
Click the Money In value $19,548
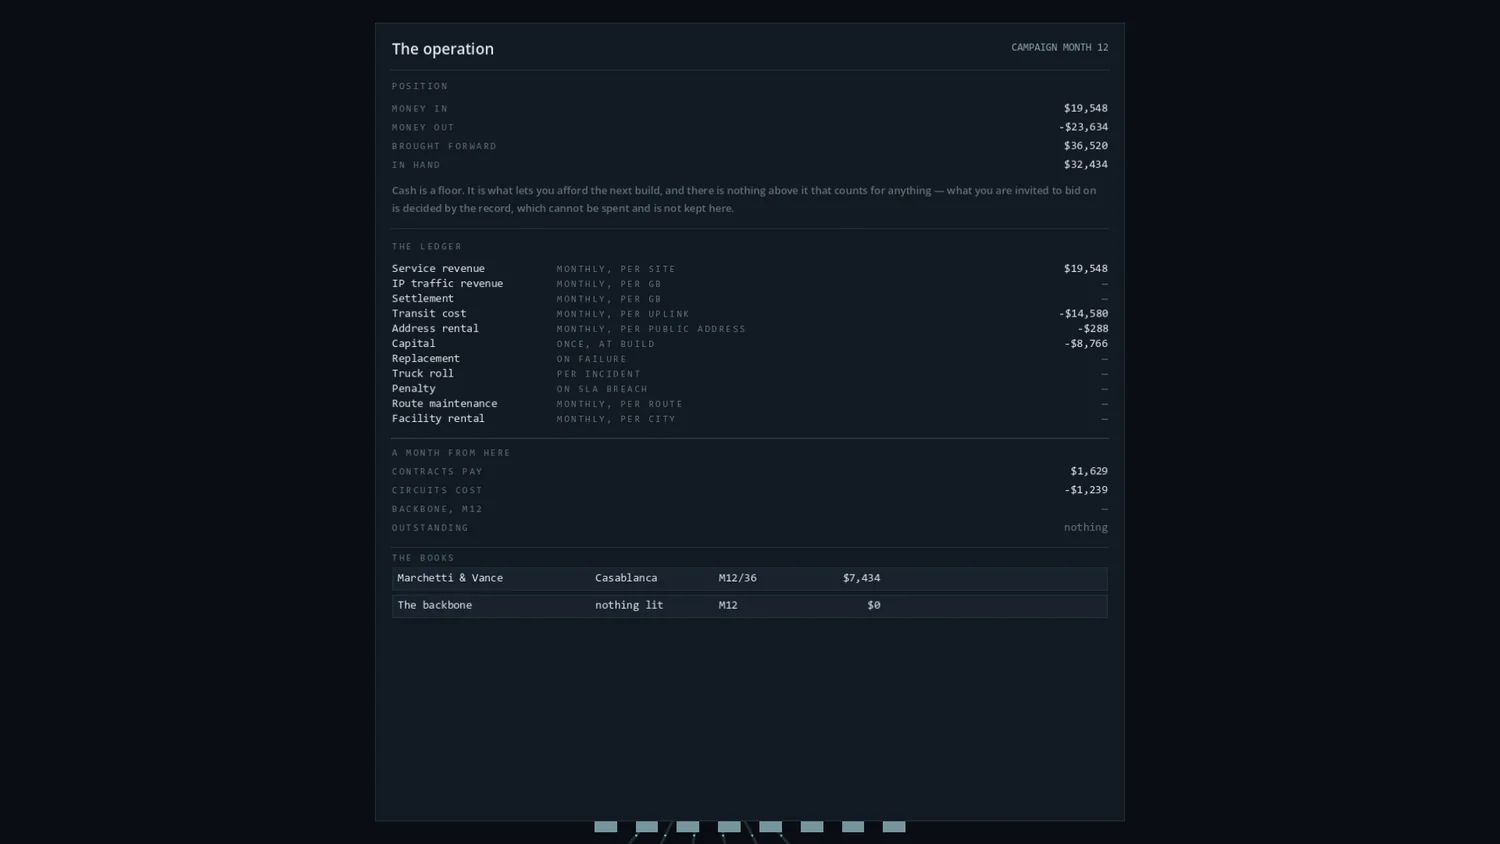click(1086, 108)
